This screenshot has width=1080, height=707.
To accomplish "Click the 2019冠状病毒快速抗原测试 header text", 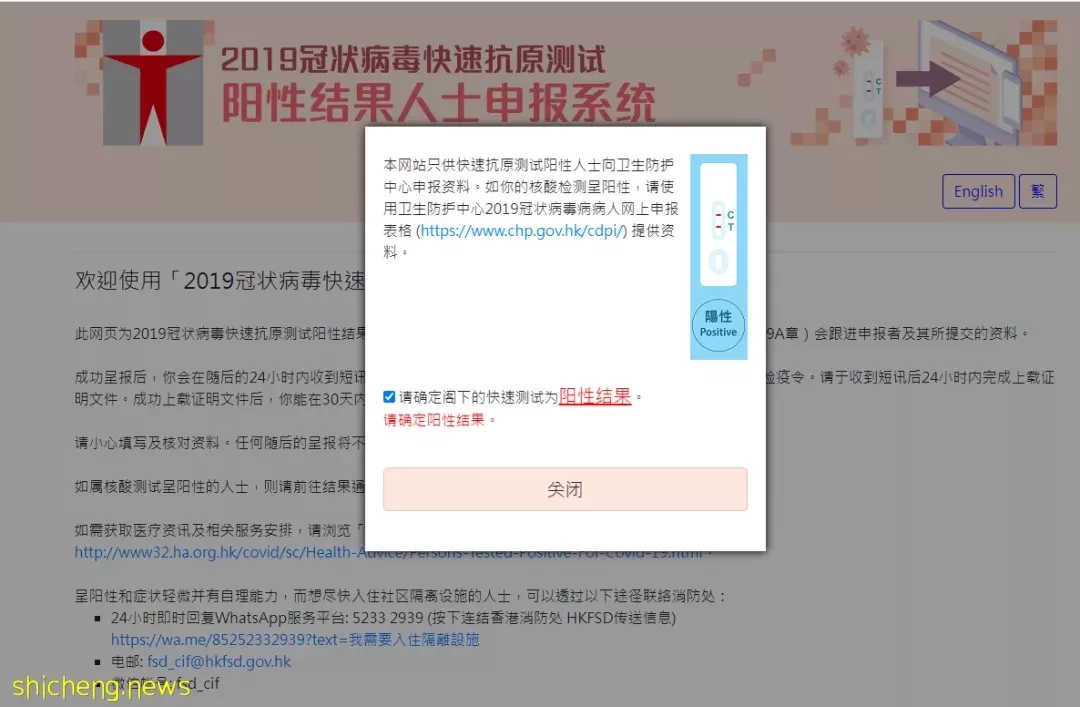I will coord(413,59).
